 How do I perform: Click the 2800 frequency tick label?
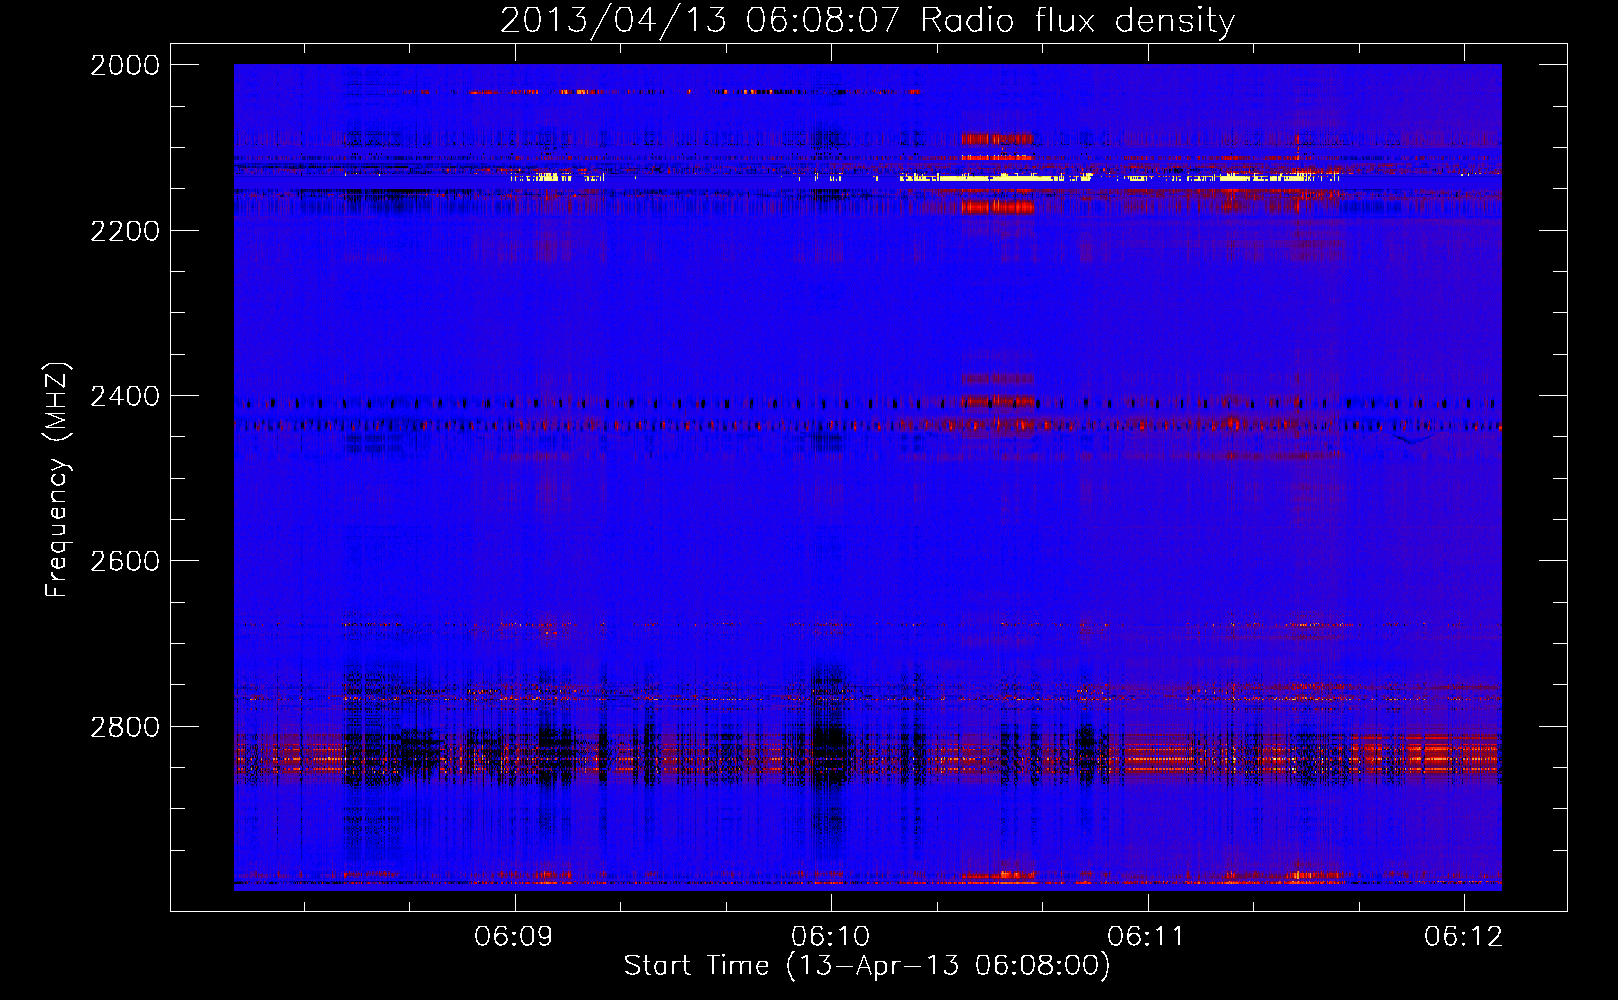pyautogui.click(x=125, y=727)
